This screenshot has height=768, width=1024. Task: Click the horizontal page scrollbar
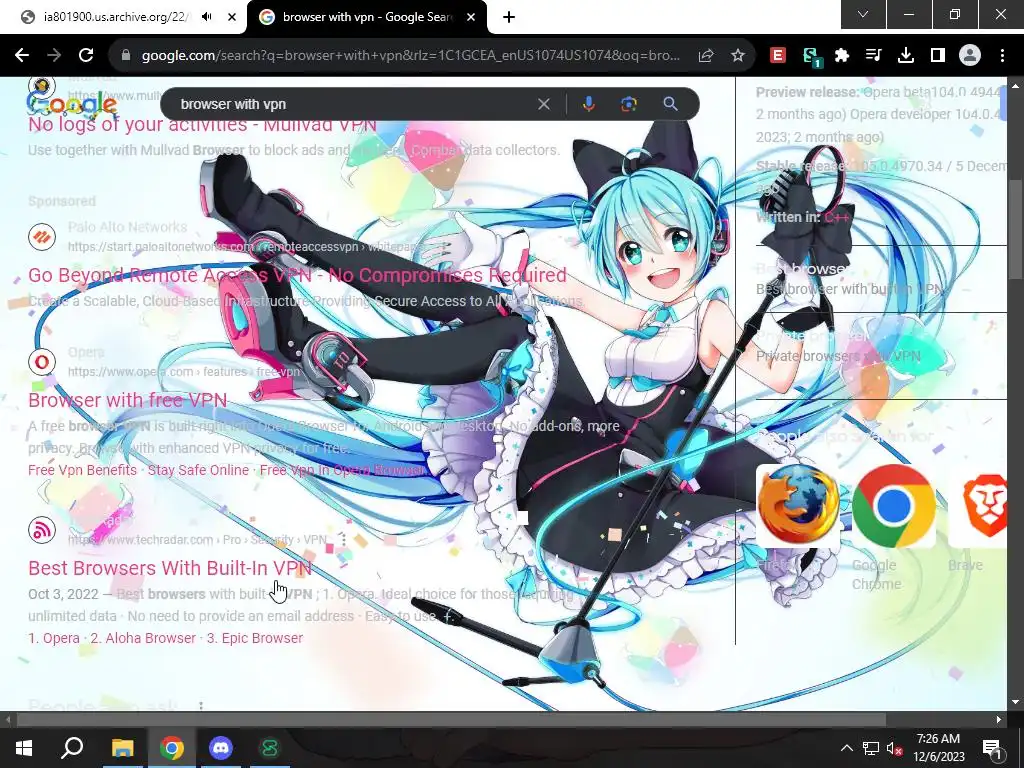pyautogui.click(x=451, y=720)
